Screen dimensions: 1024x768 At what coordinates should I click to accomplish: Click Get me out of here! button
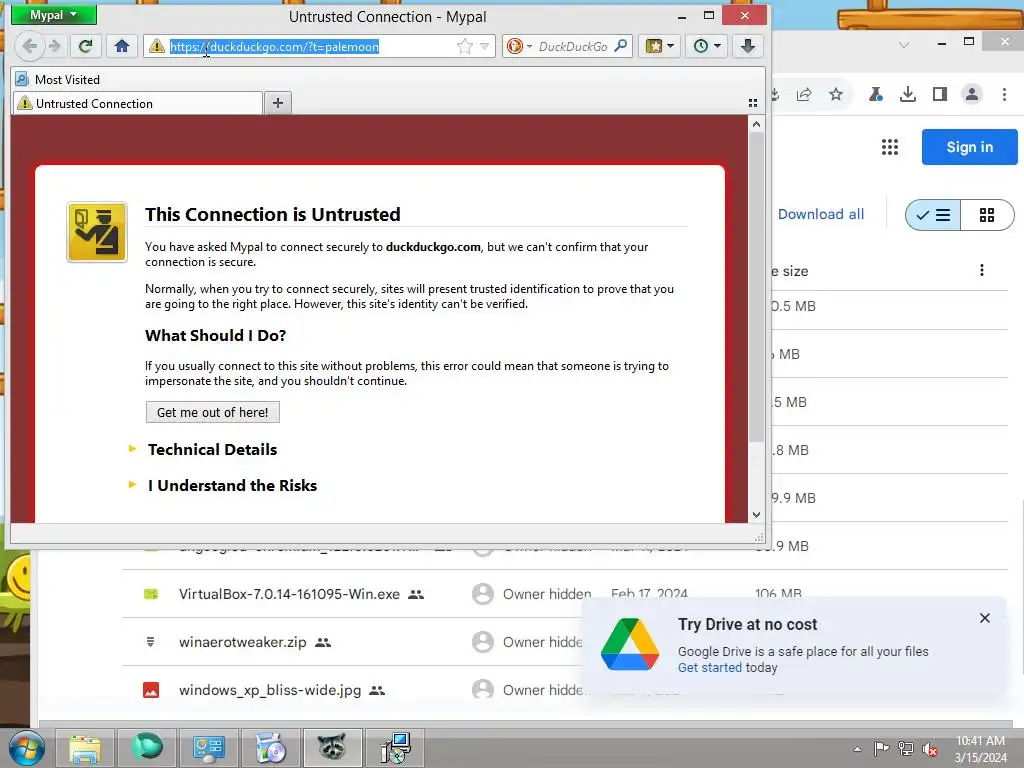[212, 412]
